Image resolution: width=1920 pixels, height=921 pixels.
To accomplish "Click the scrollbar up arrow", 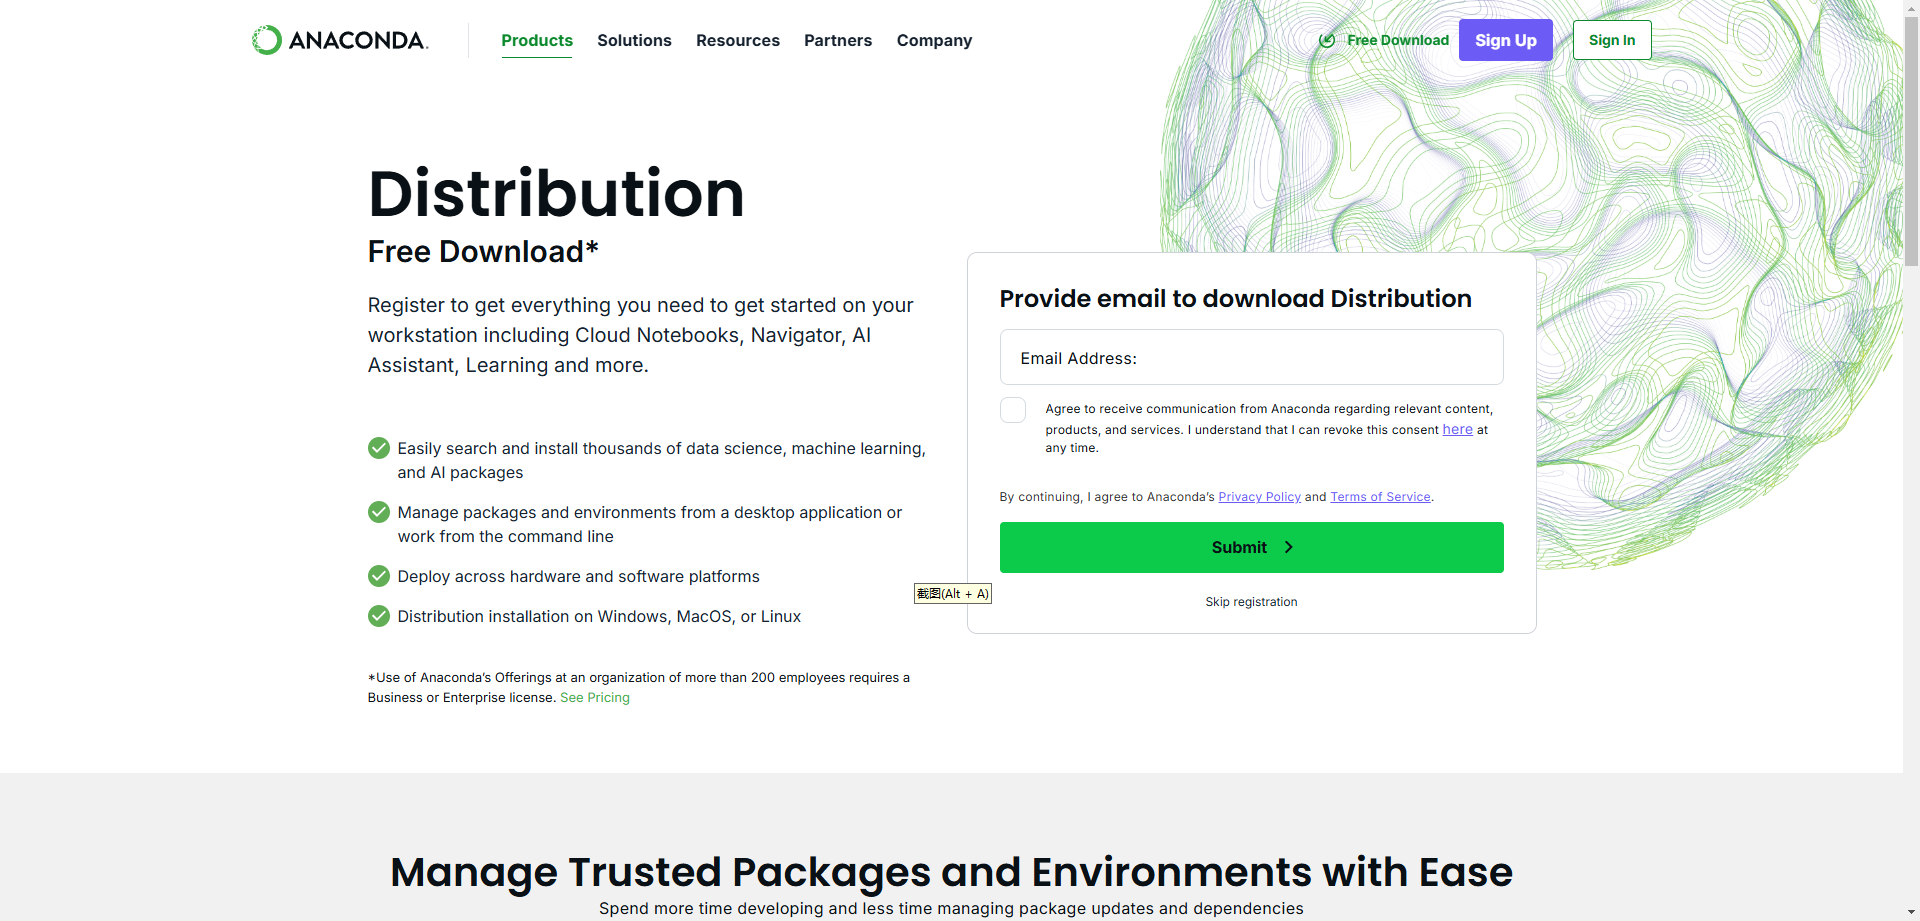I will (1911, 7).
